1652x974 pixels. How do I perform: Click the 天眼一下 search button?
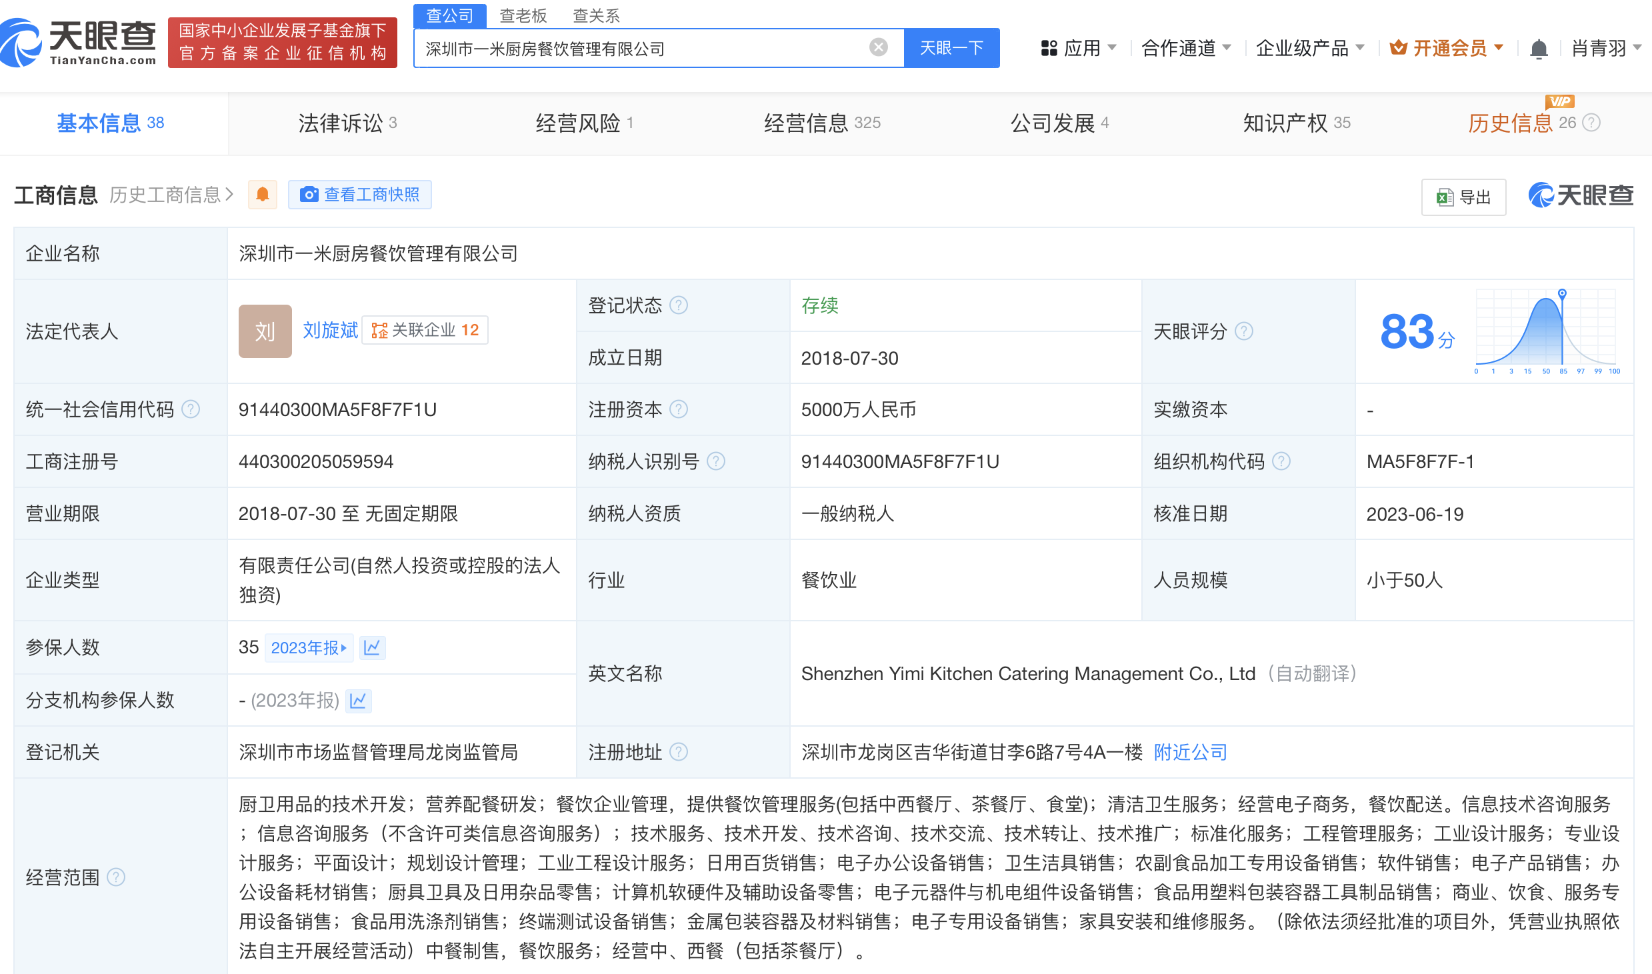point(951,48)
